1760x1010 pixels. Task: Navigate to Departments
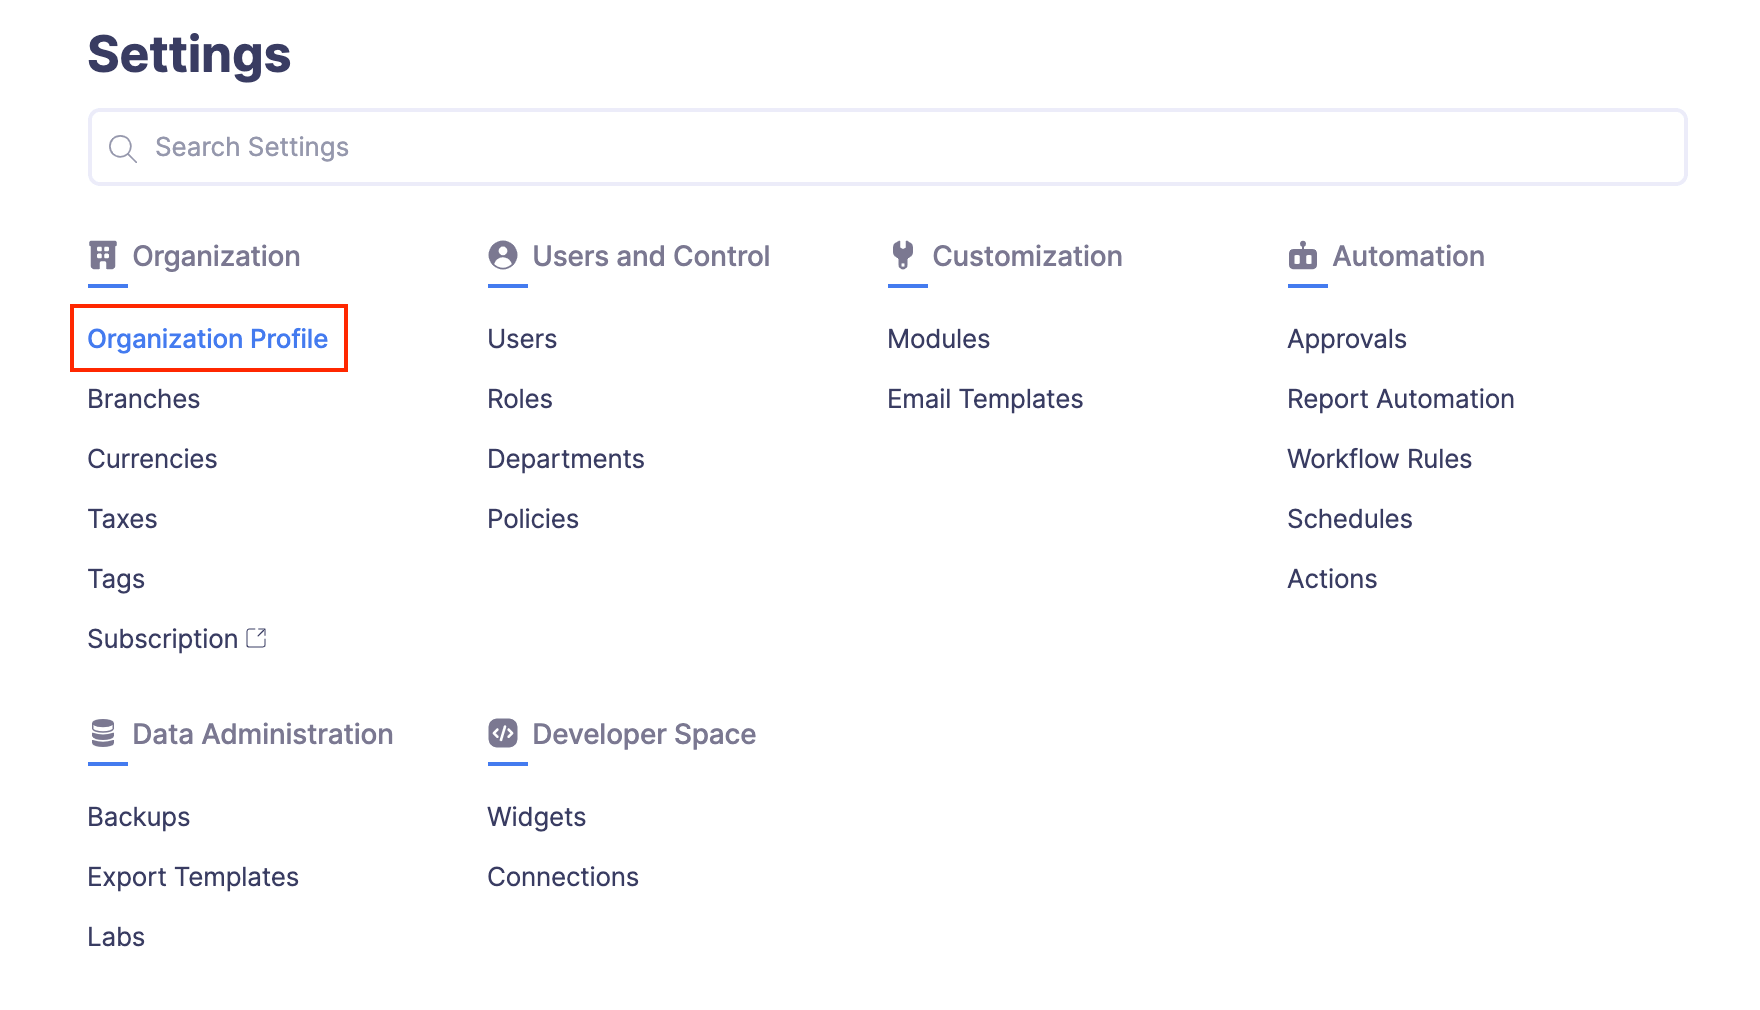pos(566,459)
